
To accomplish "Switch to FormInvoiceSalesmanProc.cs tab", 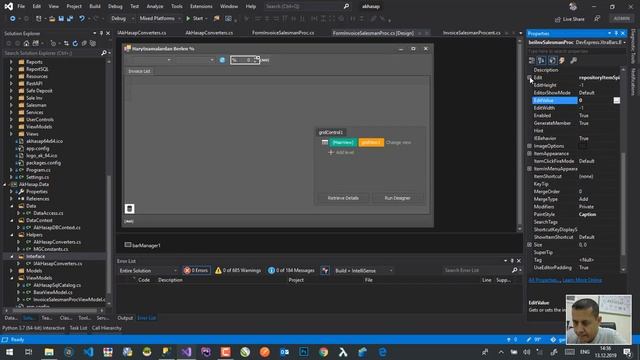I will [283, 33].
